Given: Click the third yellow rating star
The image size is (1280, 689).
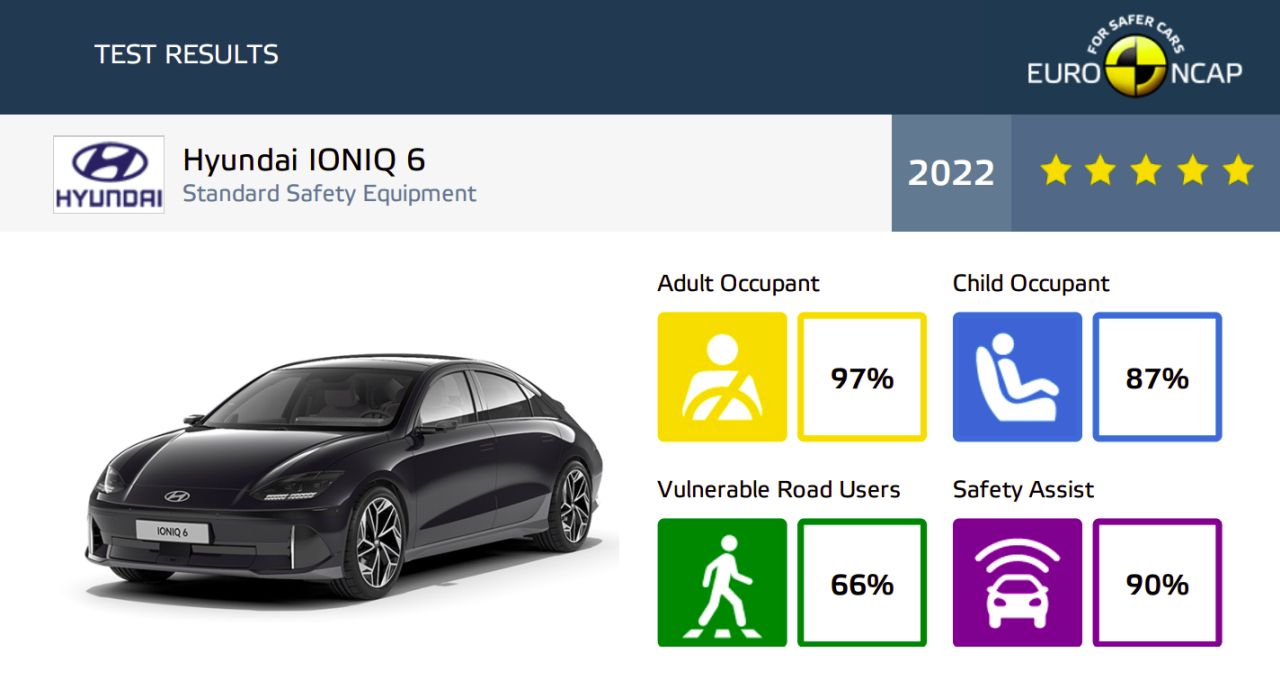Looking at the screenshot, I should pos(1146,171).
